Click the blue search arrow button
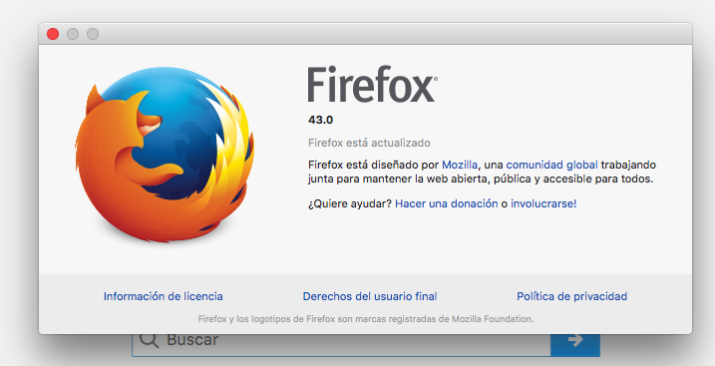 [x=575, y=345]
